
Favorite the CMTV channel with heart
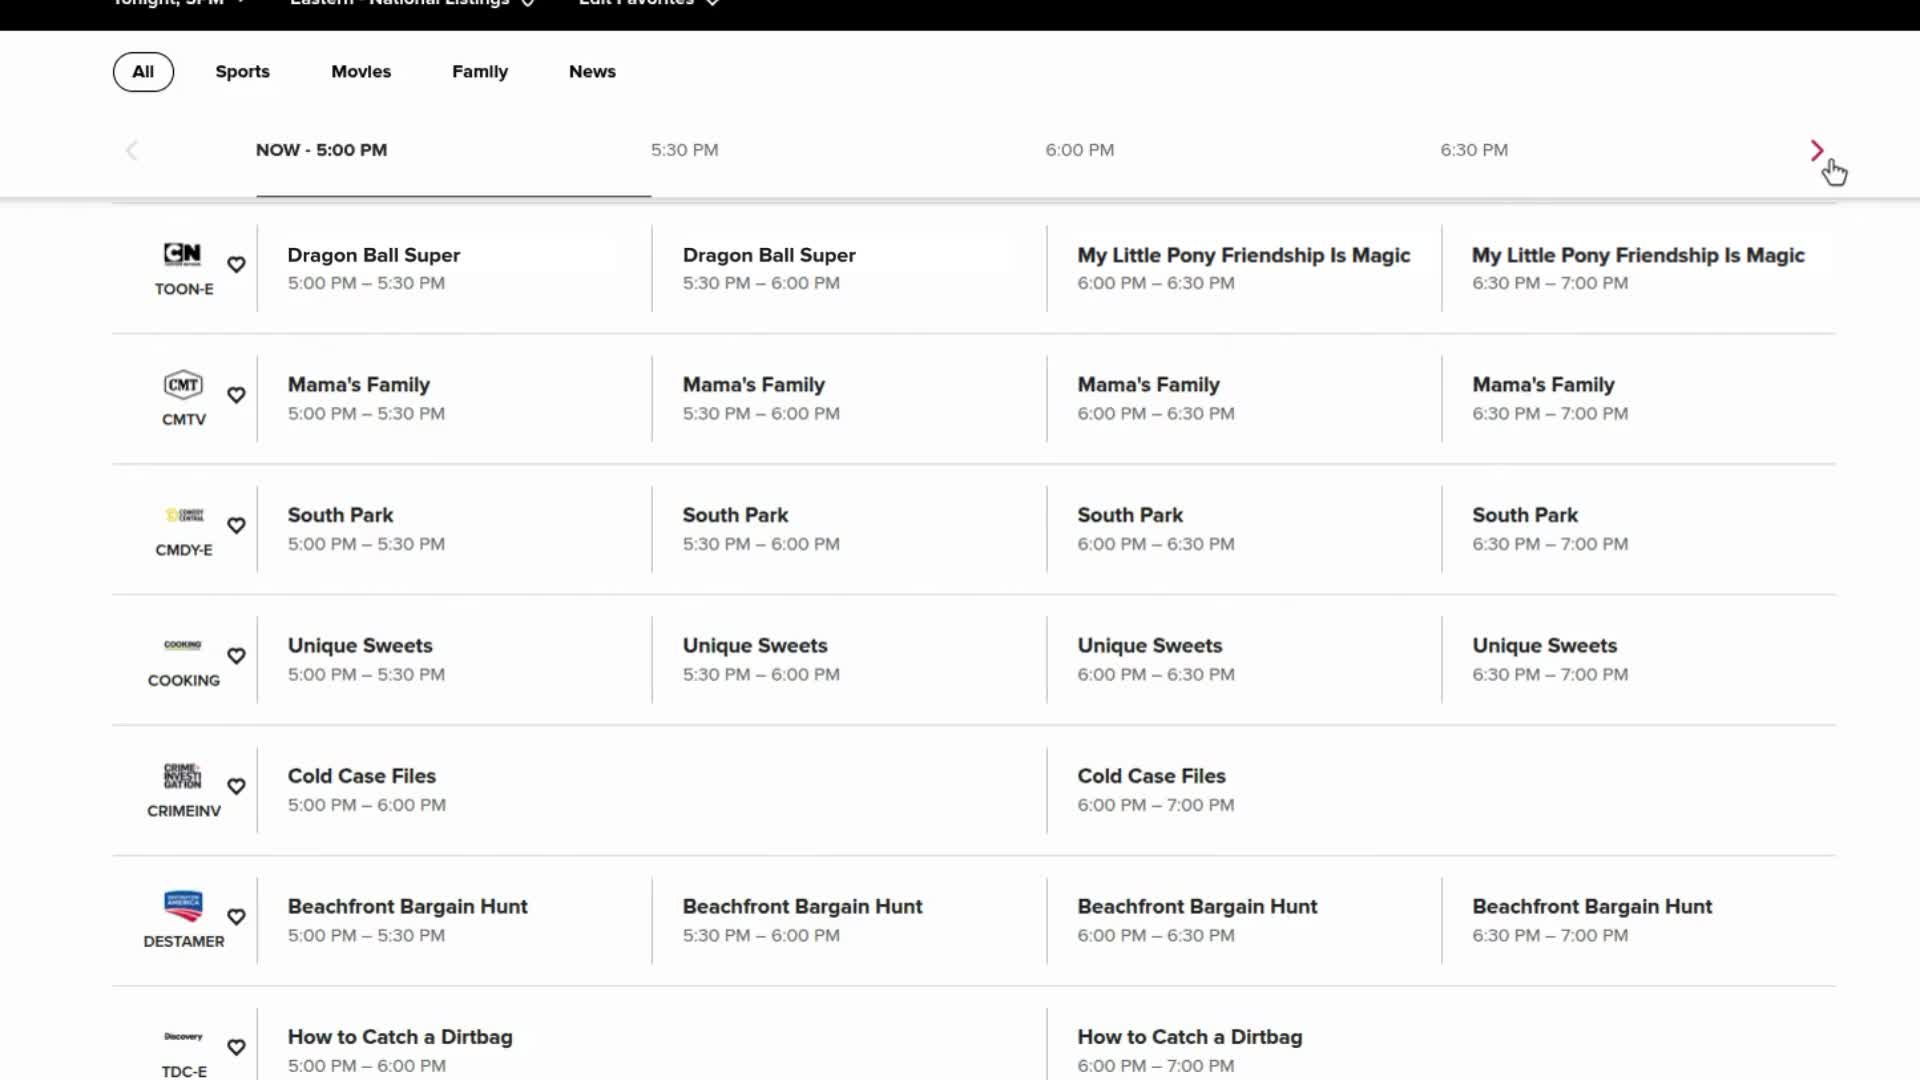coord(236,395)
